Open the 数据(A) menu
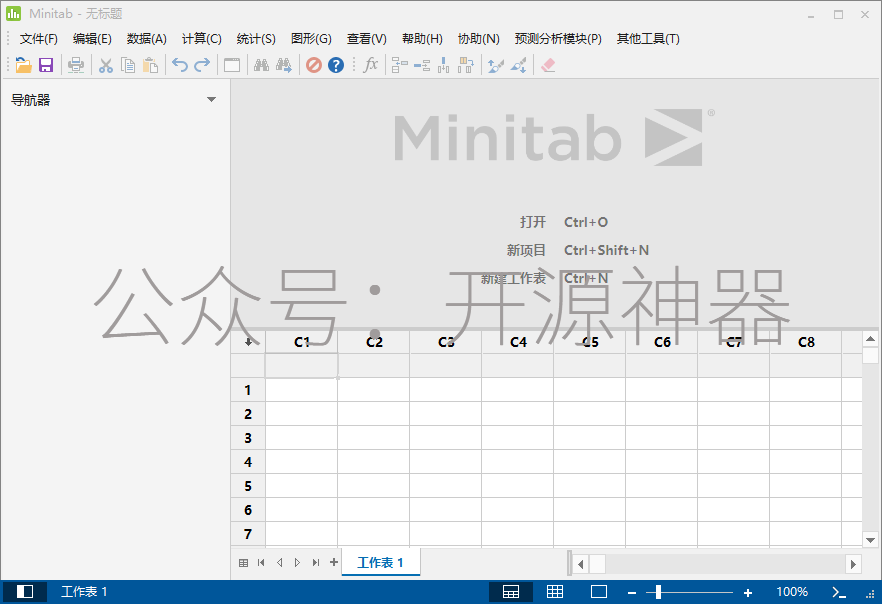 pos(147,38)
